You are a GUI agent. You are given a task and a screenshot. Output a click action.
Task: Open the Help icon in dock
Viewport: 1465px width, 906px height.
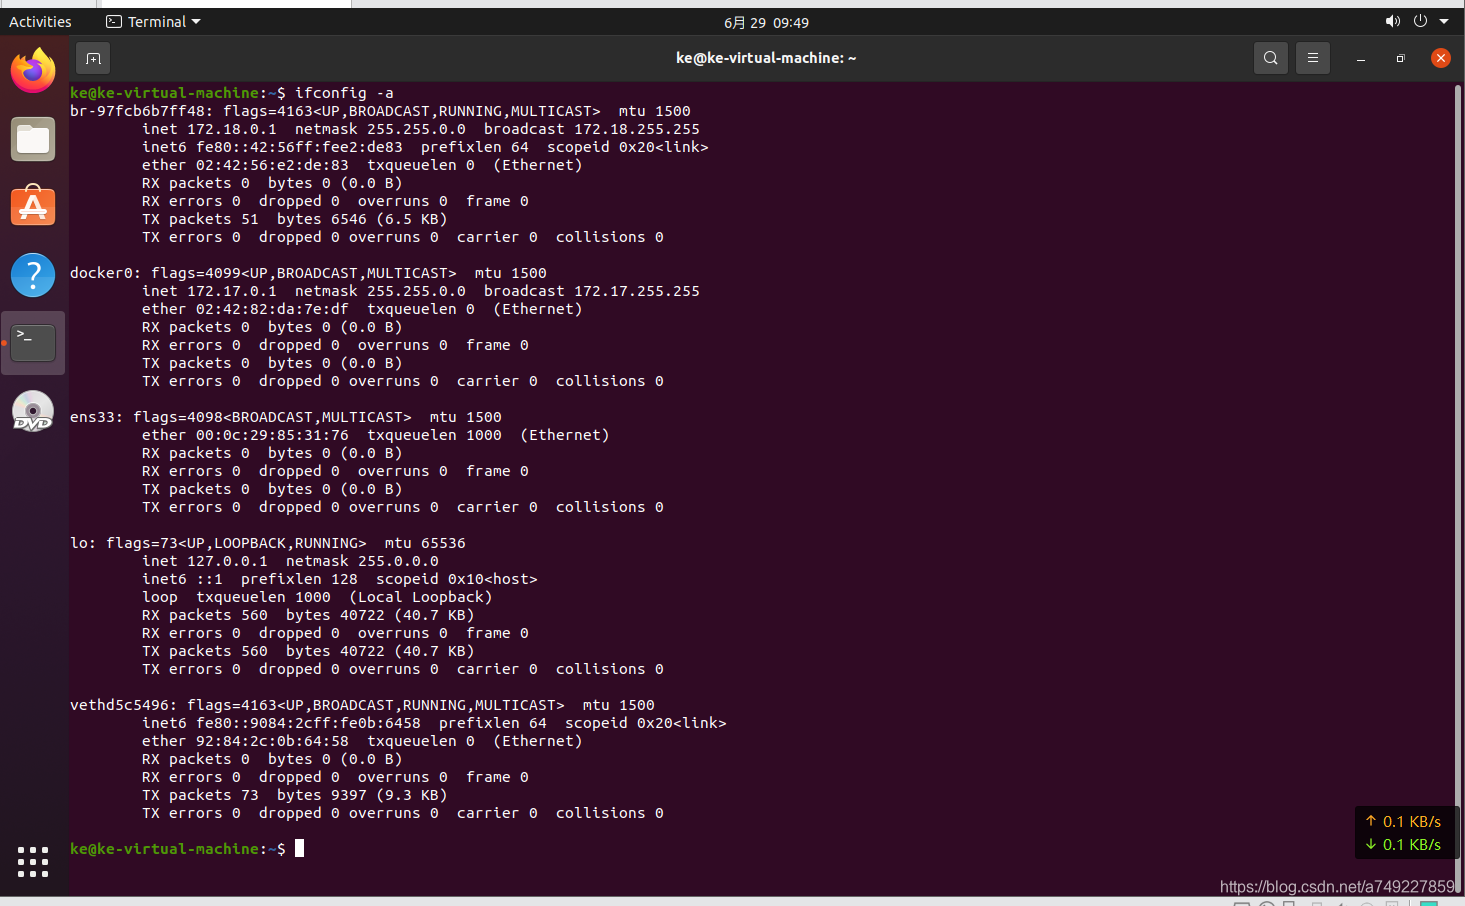(x=33, y=274)
